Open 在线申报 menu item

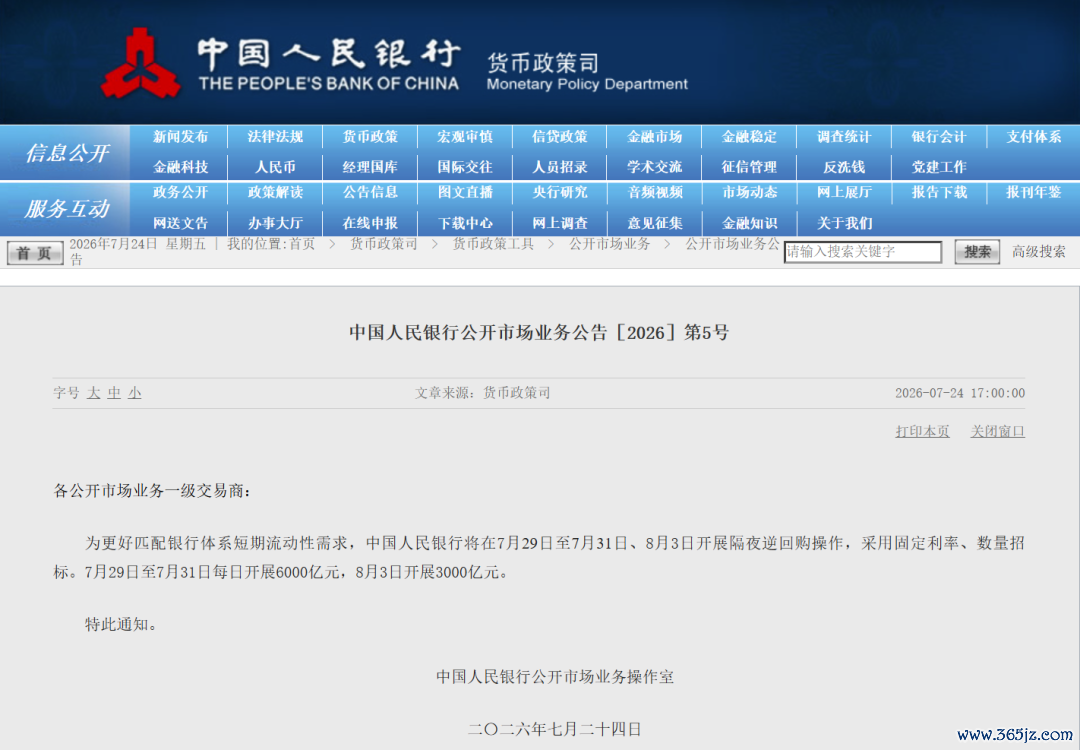pyautogui.click(x=371, y=224)
